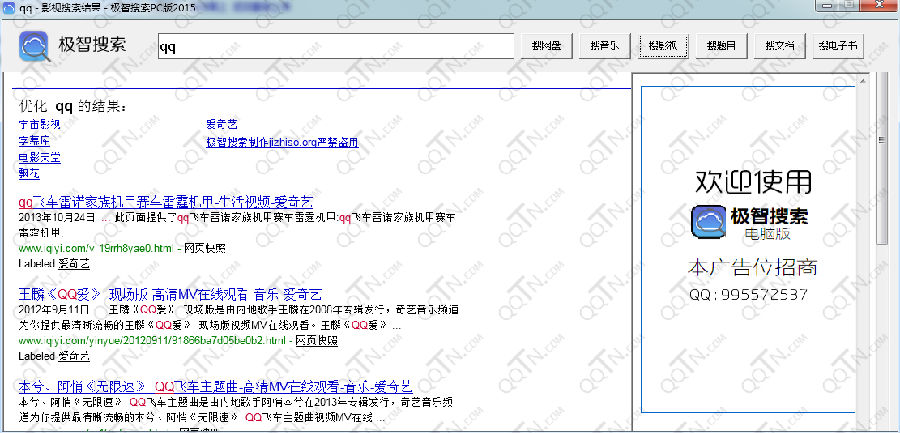This screenshot has width=900, height=433.
Task: Click the 极智搜索 cloud logo icon at top left
Action: click(x=34, y=46)
